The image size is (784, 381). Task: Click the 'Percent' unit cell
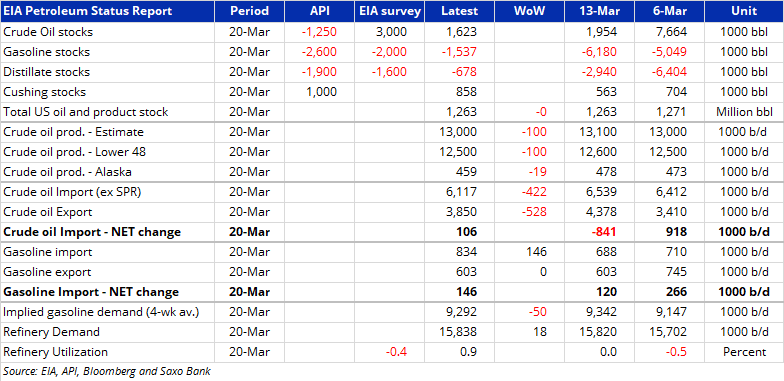pyautogui.click(x=744, y=352)
